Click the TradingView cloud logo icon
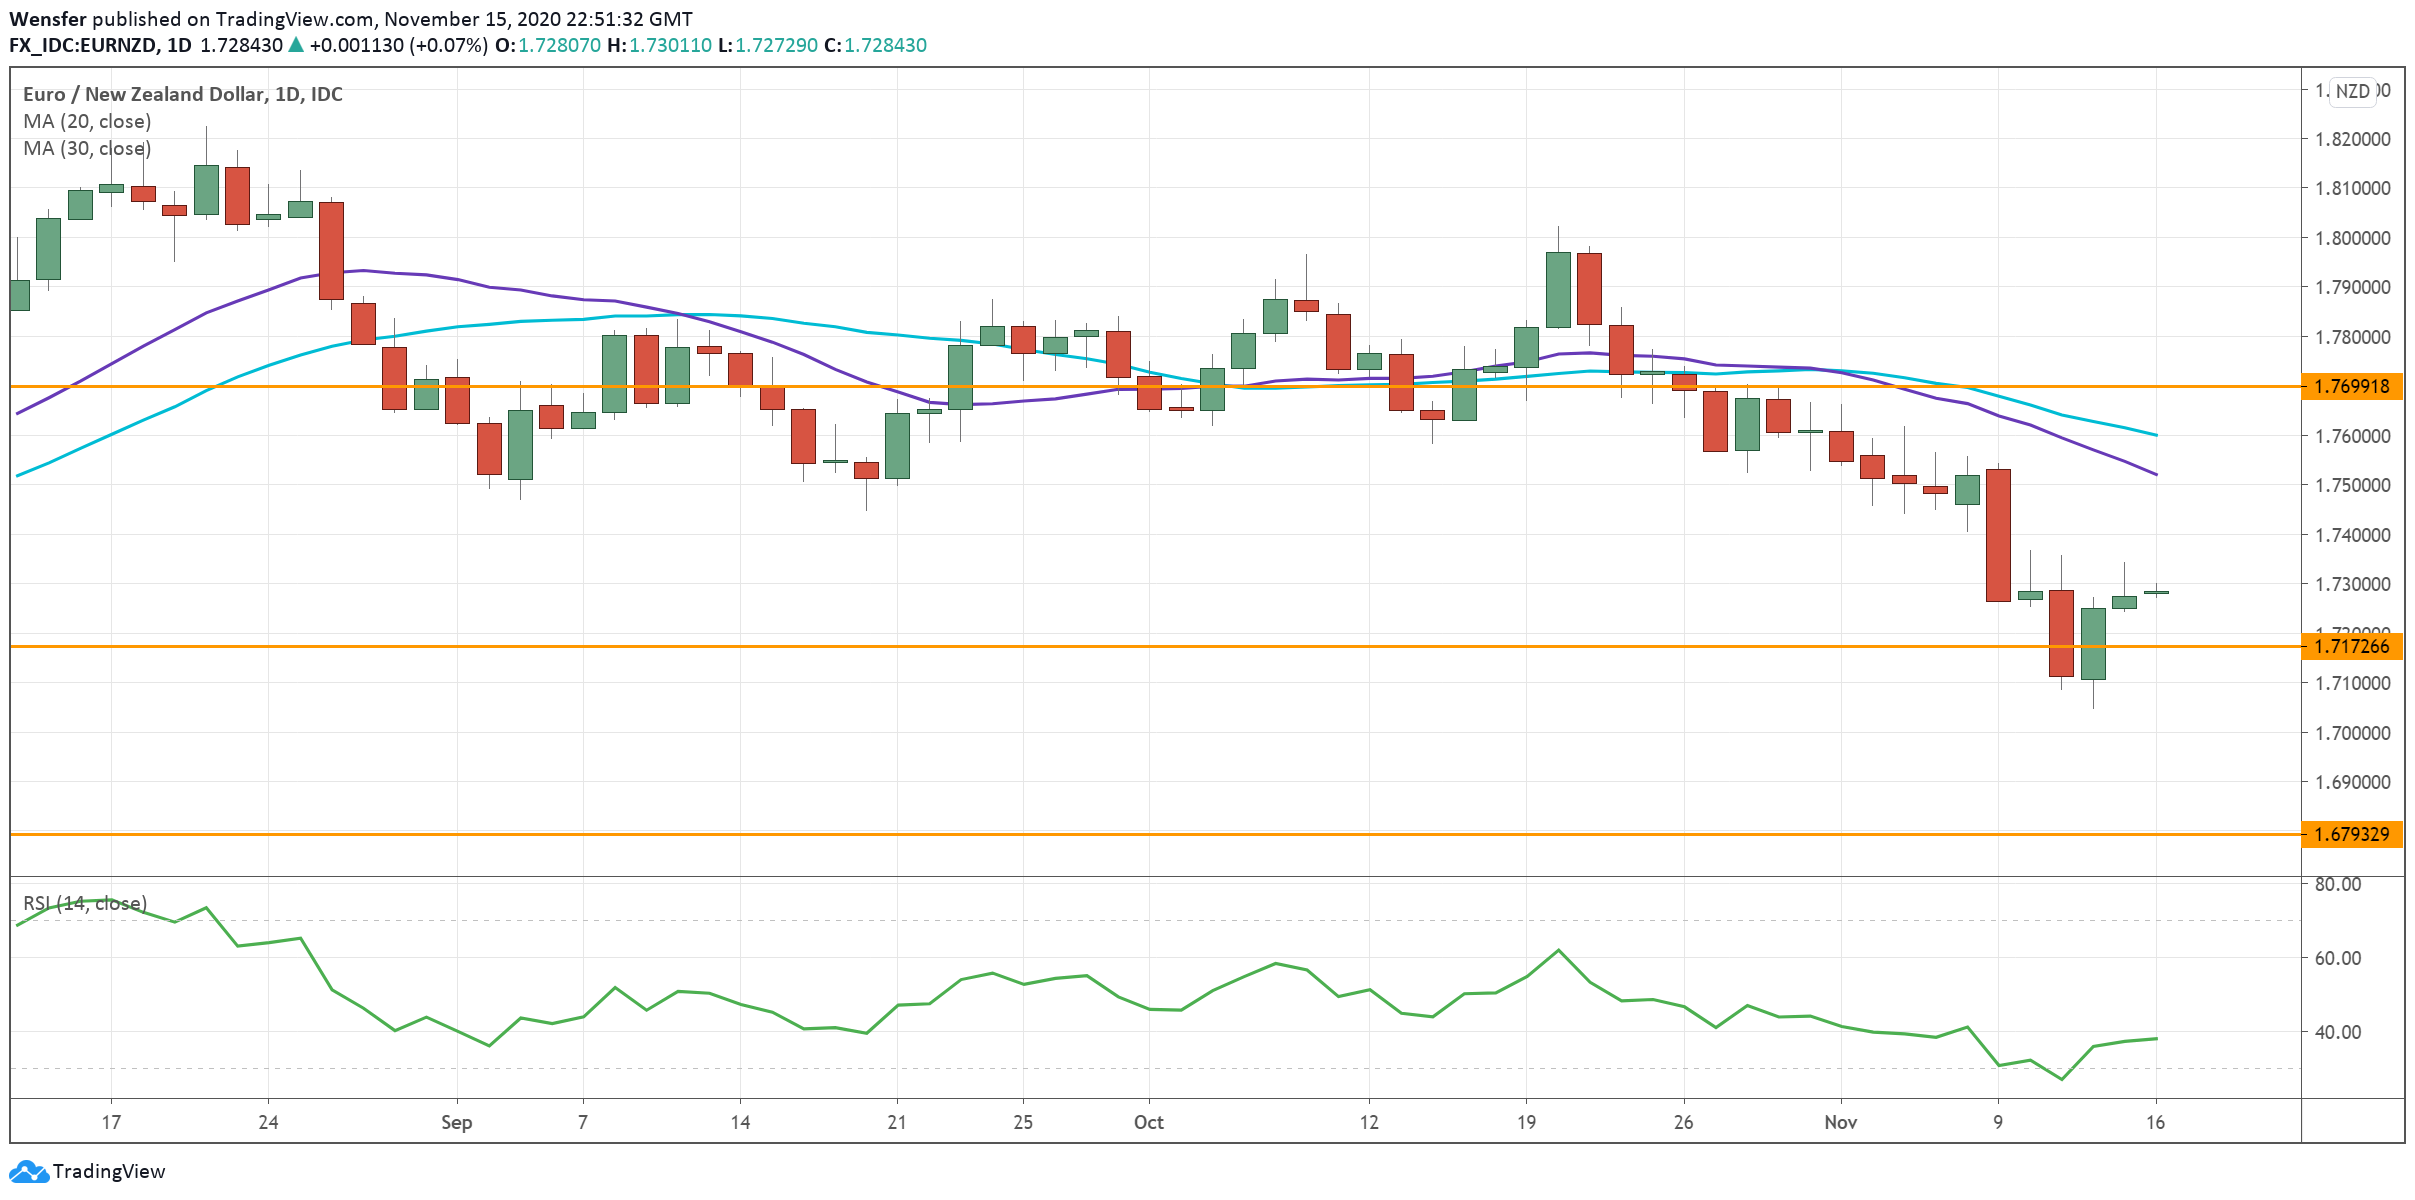 coord(28,1171)
